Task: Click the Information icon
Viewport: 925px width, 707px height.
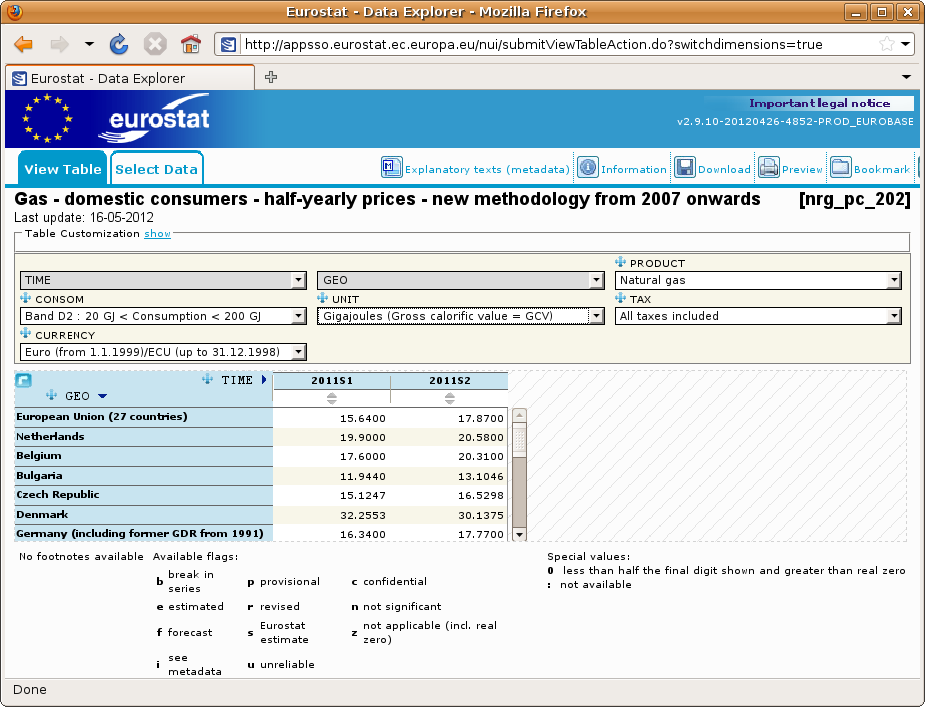Action: click(588, 168)
